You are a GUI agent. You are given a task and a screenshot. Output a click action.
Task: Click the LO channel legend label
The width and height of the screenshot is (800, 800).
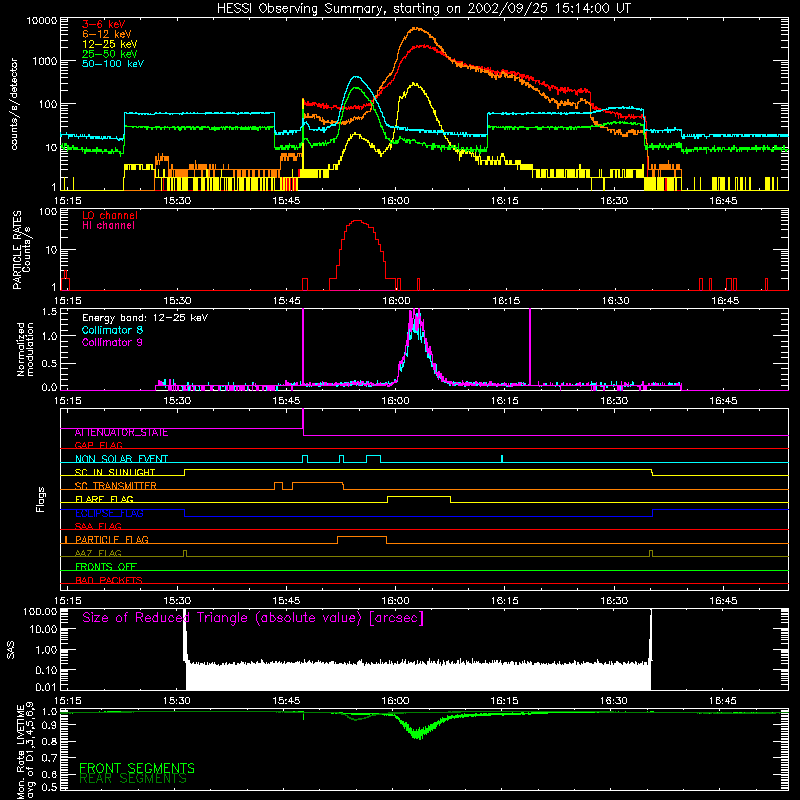(x=110, y=215)
